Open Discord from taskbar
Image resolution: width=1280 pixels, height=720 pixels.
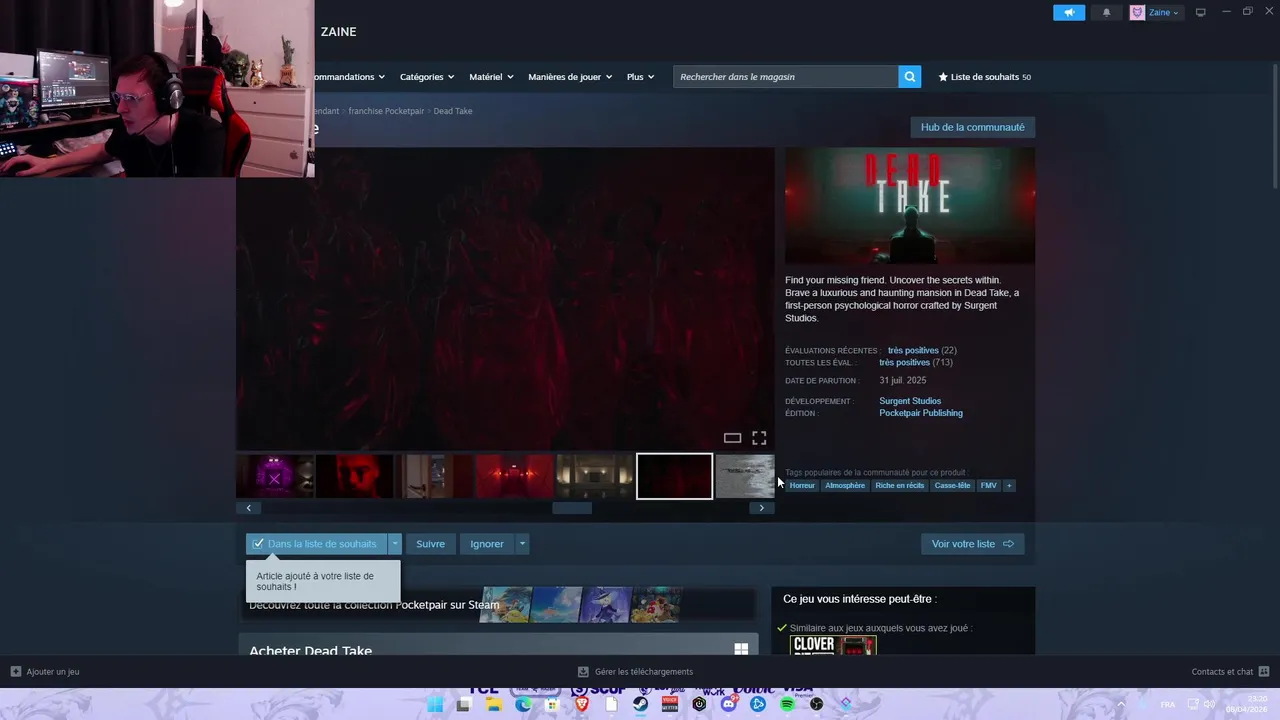(728, 704)
